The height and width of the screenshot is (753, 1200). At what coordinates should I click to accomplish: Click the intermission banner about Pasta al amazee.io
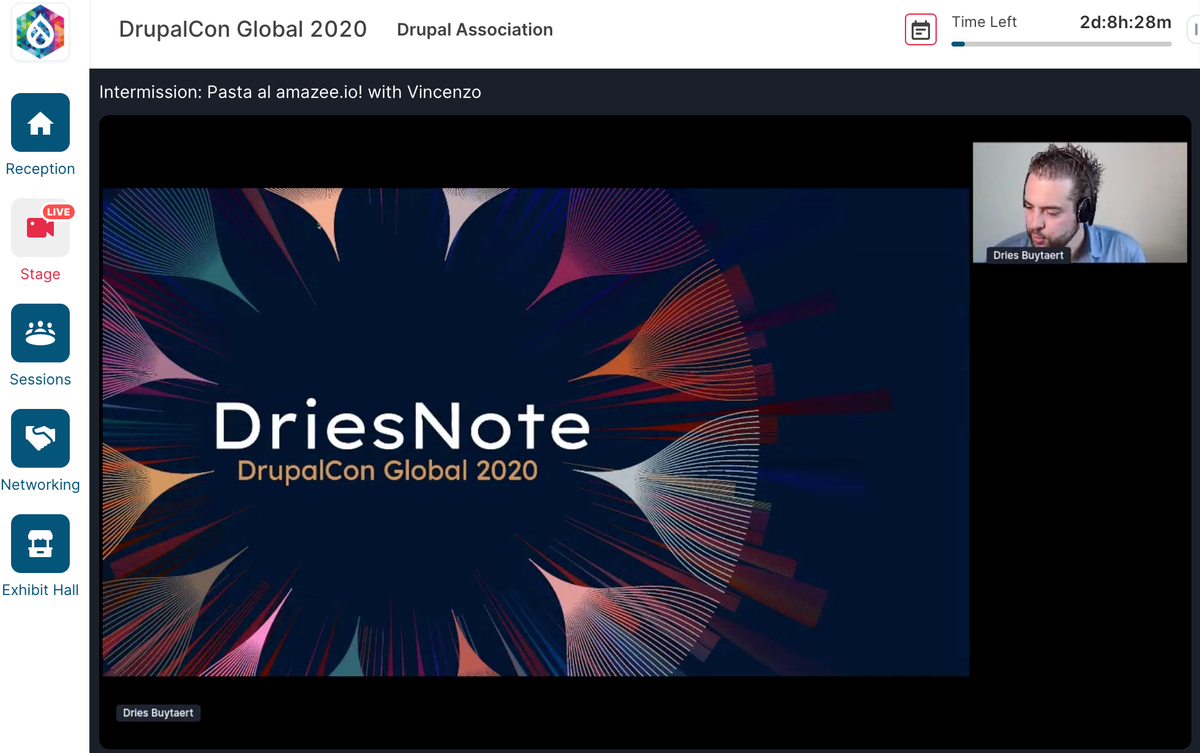[290, 92]
